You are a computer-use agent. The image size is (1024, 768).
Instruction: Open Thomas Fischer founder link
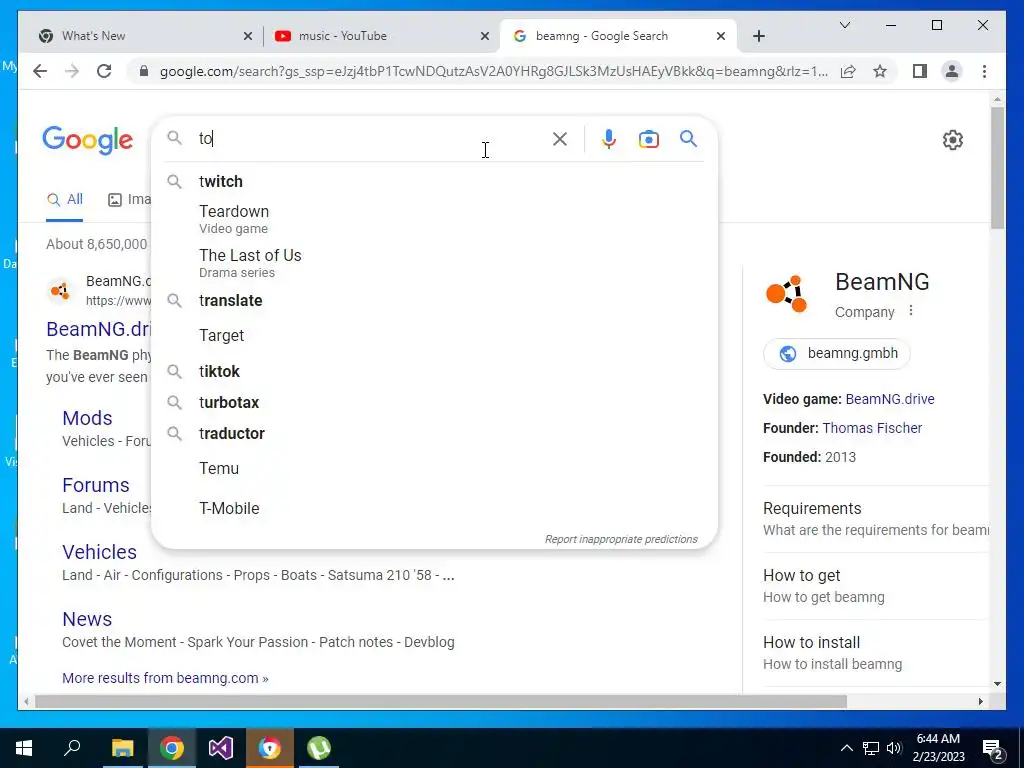[872, 428]
